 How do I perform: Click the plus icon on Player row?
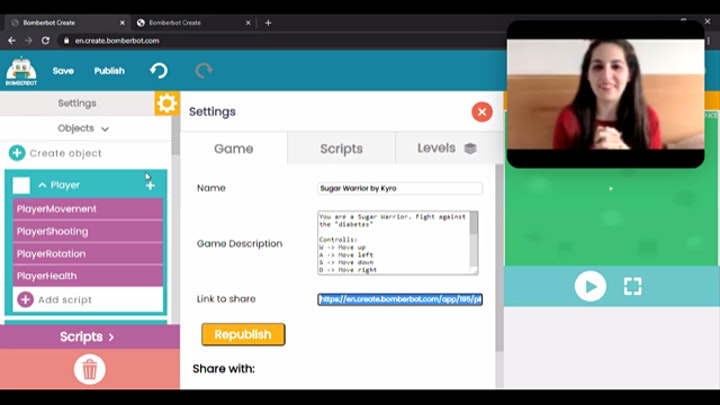click(150, 185)
